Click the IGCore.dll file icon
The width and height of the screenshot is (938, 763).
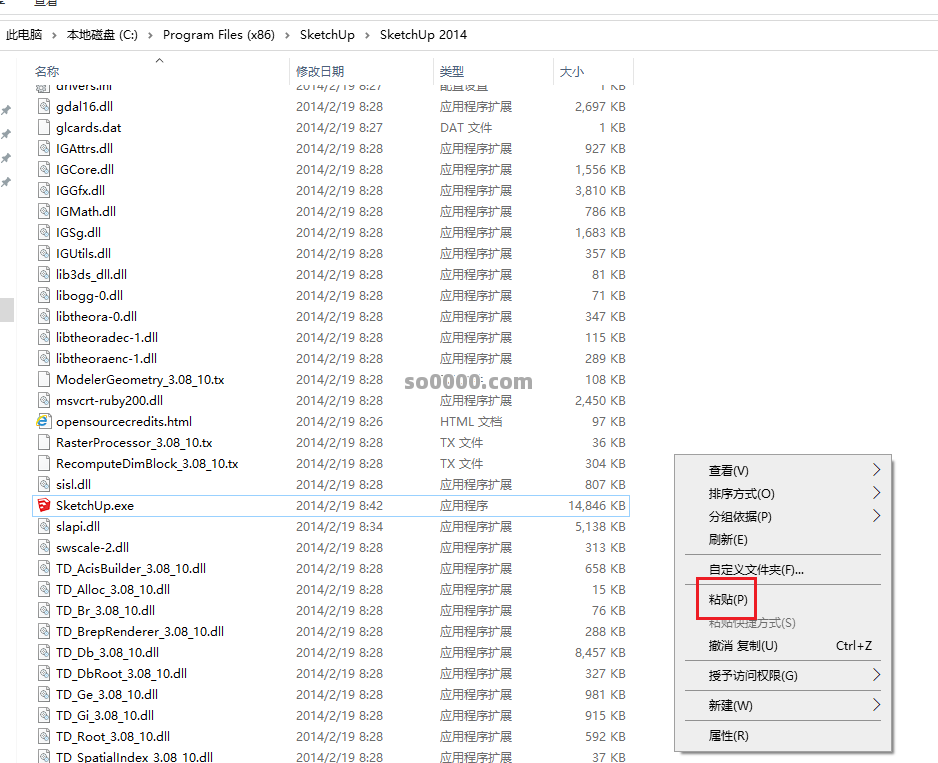44,169
